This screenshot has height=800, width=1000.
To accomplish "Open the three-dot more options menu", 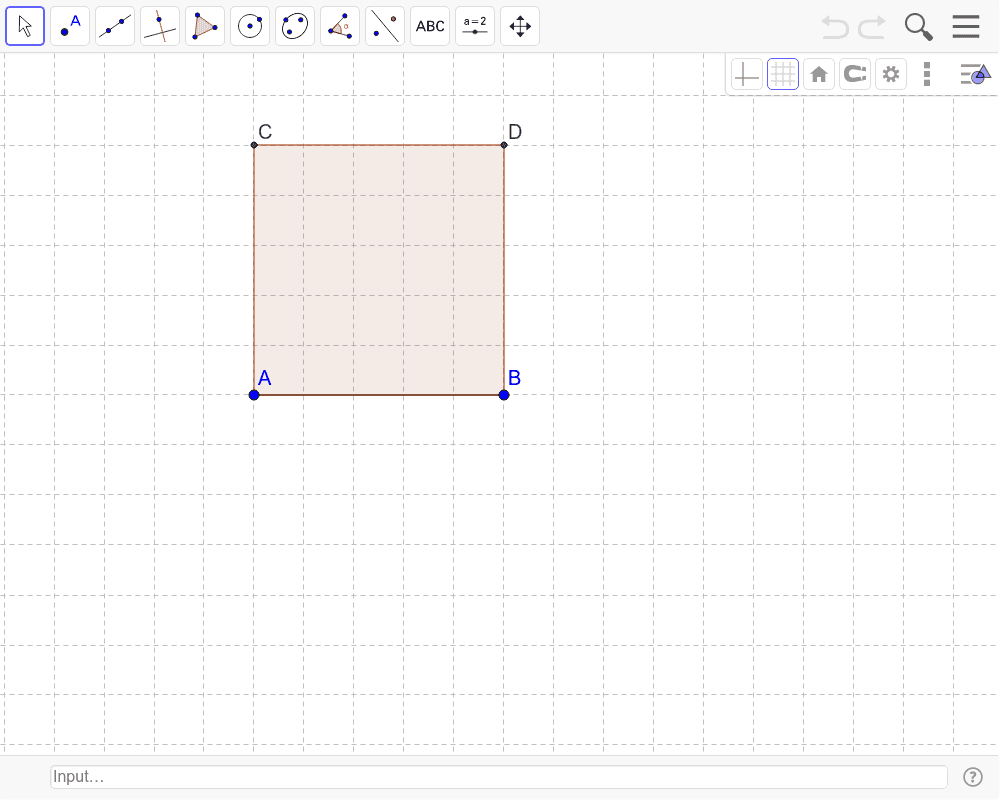I will 927,75.
